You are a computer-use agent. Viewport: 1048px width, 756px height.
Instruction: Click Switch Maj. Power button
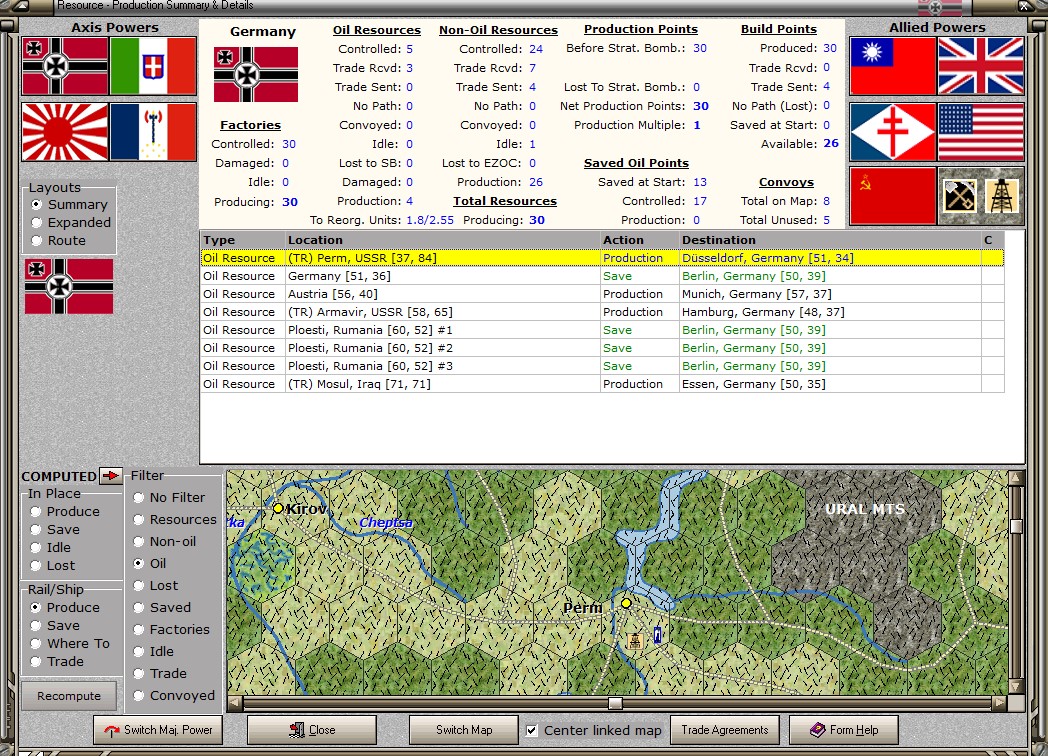pos(158,730)
